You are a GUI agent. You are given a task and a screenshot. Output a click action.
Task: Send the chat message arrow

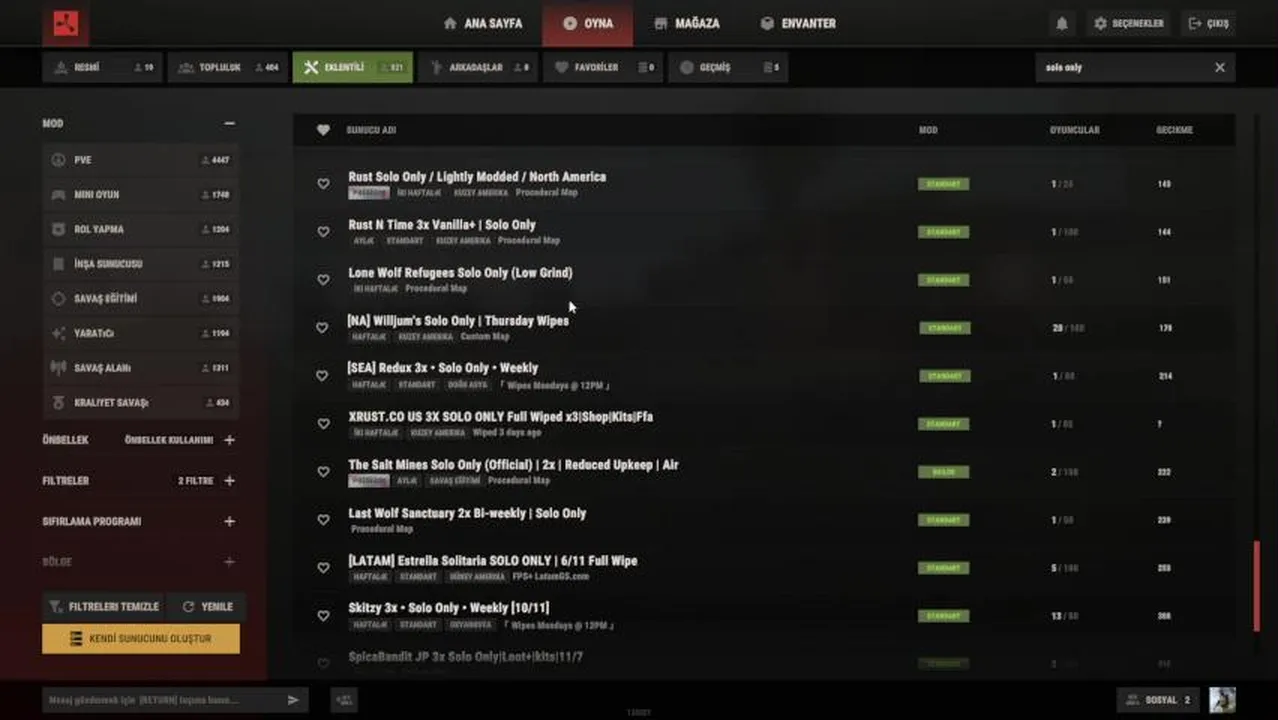coord(293,700)
